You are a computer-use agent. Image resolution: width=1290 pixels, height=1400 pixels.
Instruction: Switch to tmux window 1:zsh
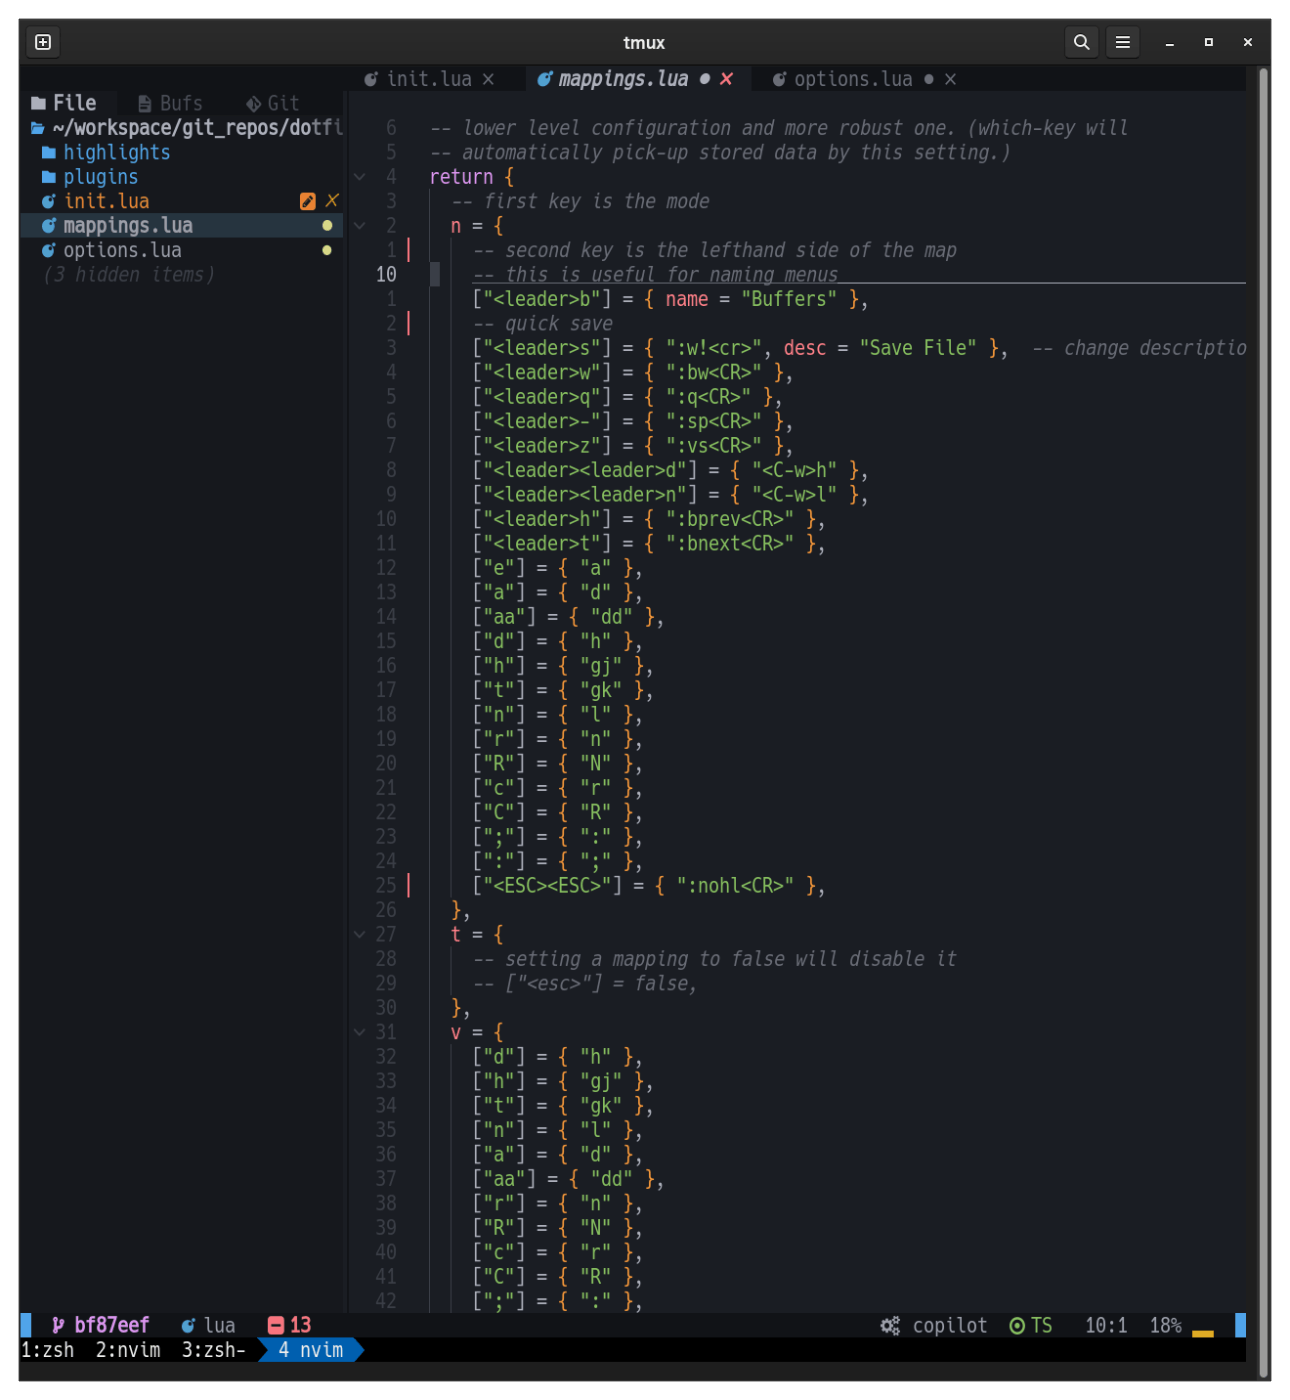(x=48, y=1350)
